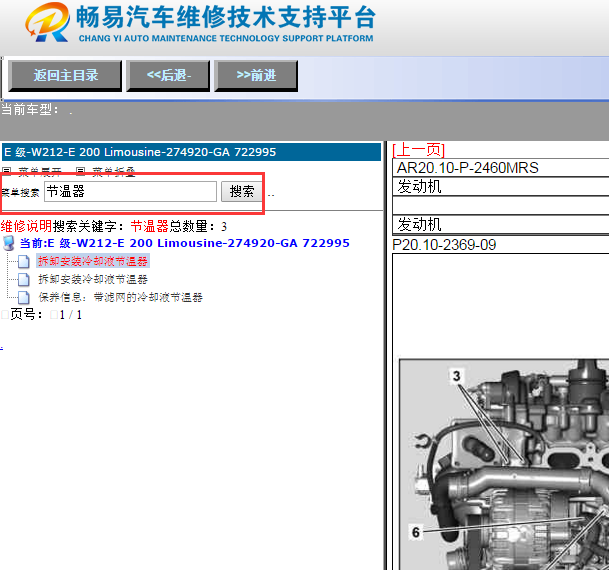Select root node 当前:E 级-W212-E 200 Limousine
This screenshot has height=570, width=609.
point(184,243)
